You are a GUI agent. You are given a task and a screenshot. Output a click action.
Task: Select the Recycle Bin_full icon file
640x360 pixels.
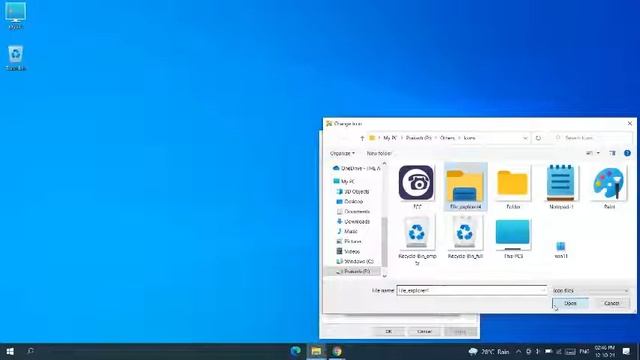click(465, 238)
